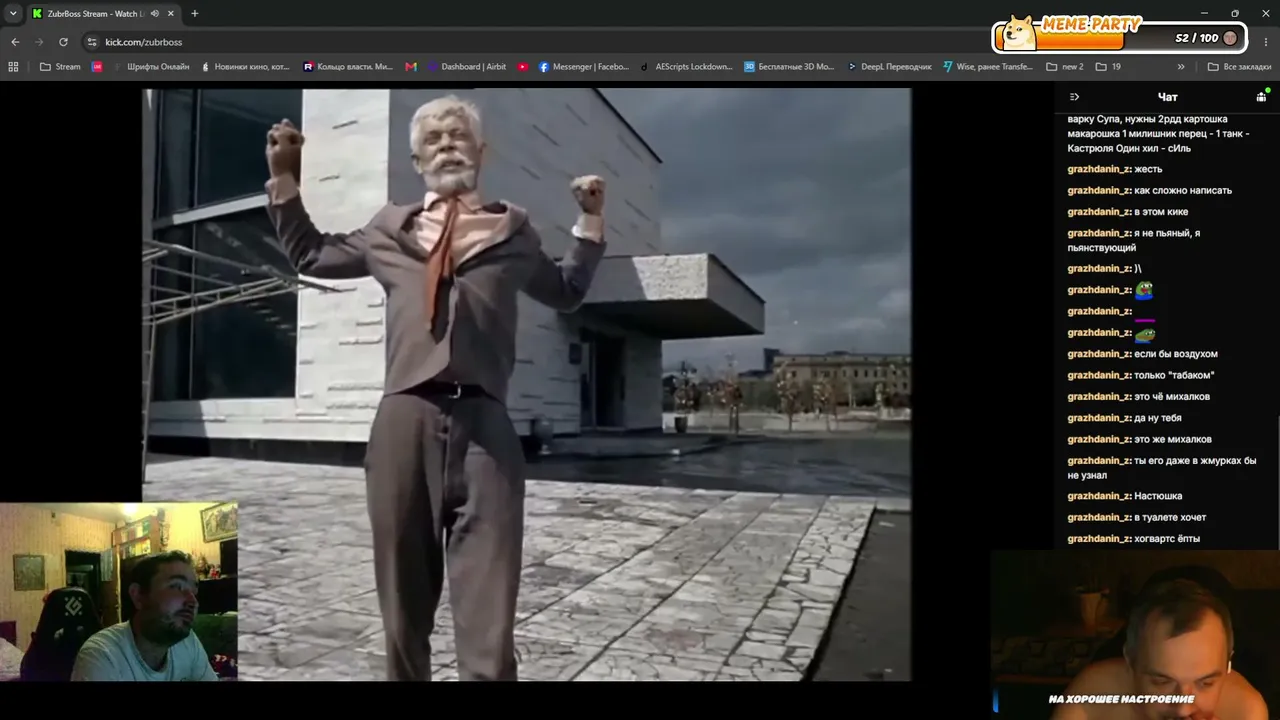Image resolution: width=1280 pixels, height=720 pixels.
Task: Open the YouTube bookmark icon
Action: click(523, 67)
